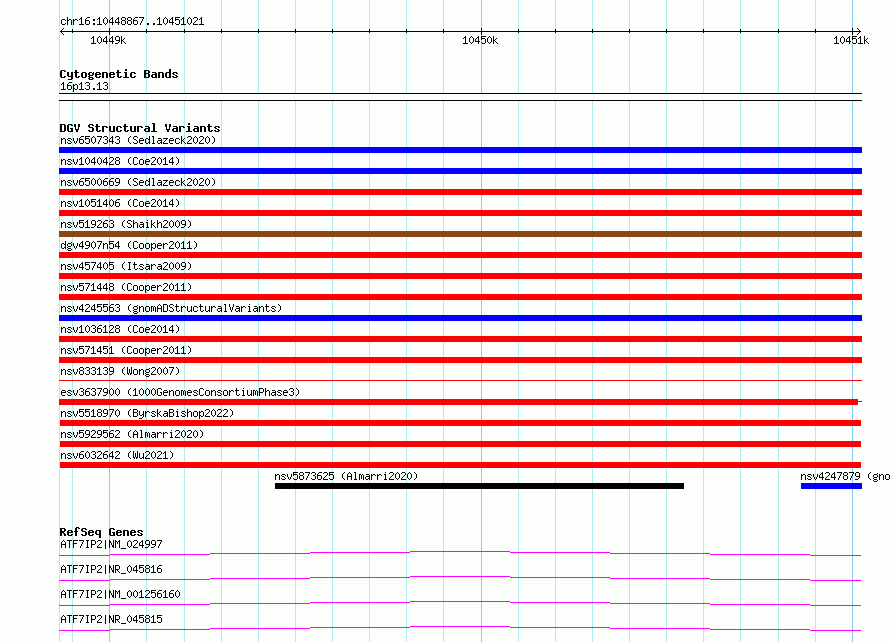Click the blue bar under nsv6507343
This screenshot has width=890, height=642.
[460, 150]
